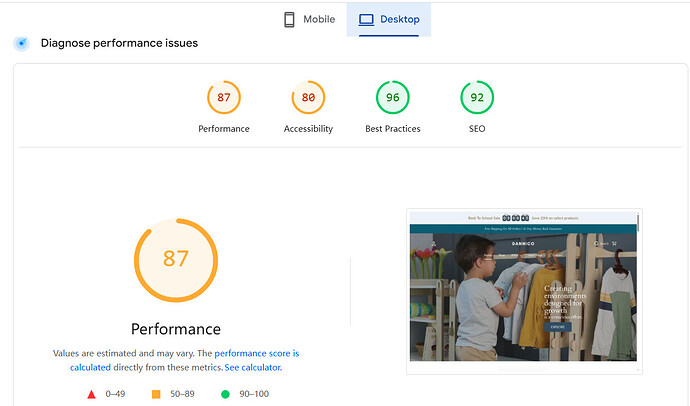The image size is (690, 406).
Task: Click the account icon in site preview
Action: click(x=432, y=242)
